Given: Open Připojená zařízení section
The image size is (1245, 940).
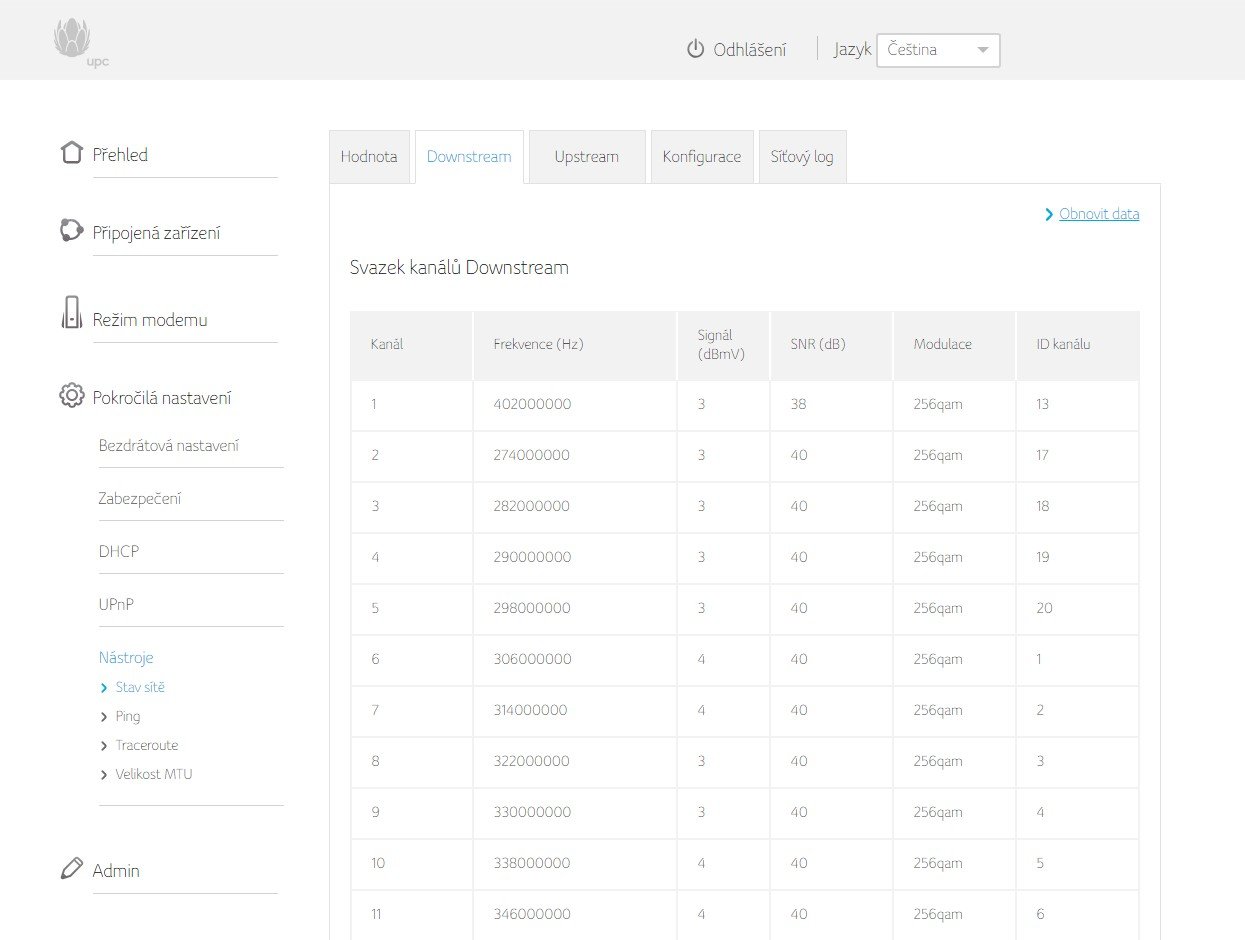Looking at the screenshot, I should pyautogui.click(x=156, y=233).
